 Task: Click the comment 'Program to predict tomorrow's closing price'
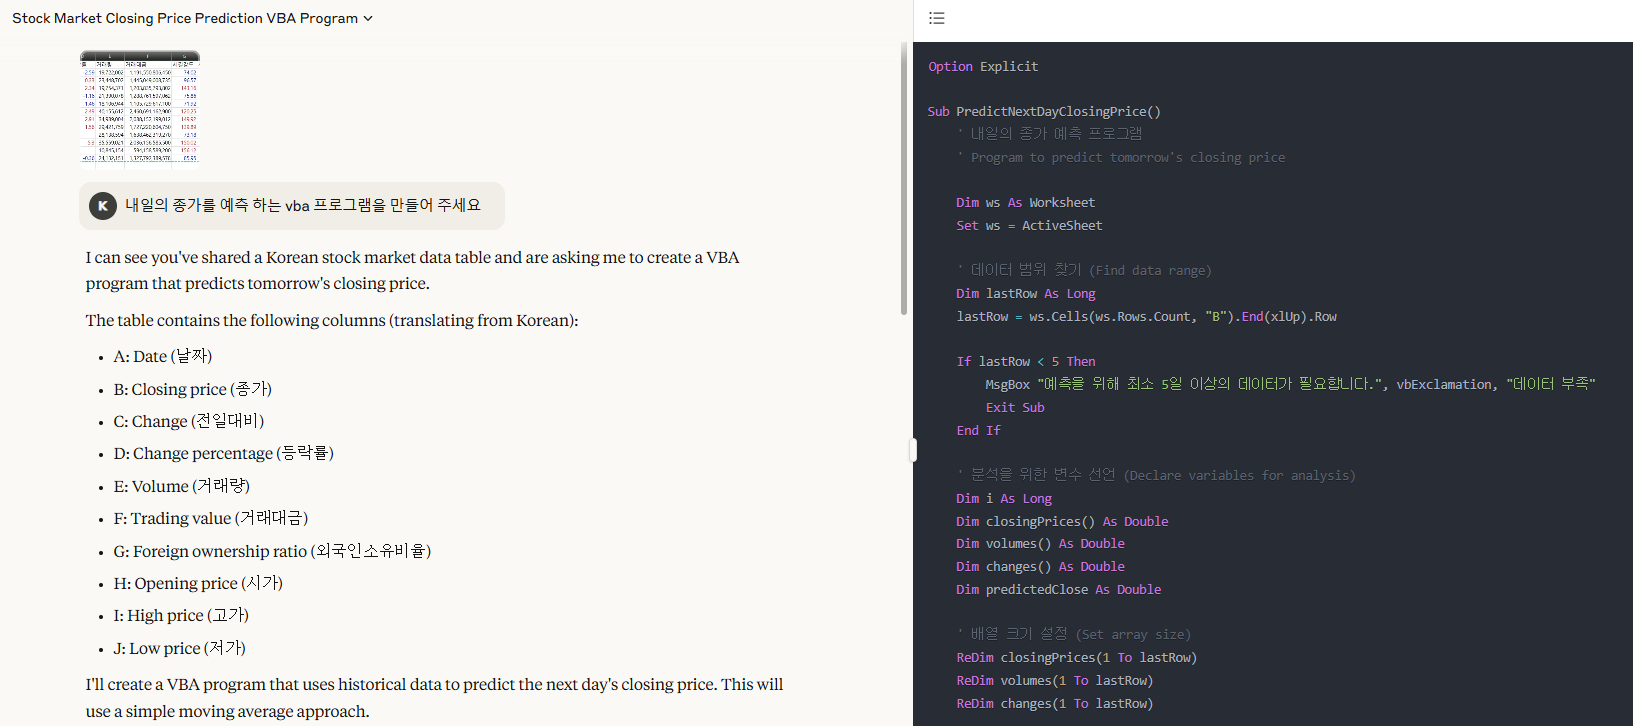click(1121, 157)
